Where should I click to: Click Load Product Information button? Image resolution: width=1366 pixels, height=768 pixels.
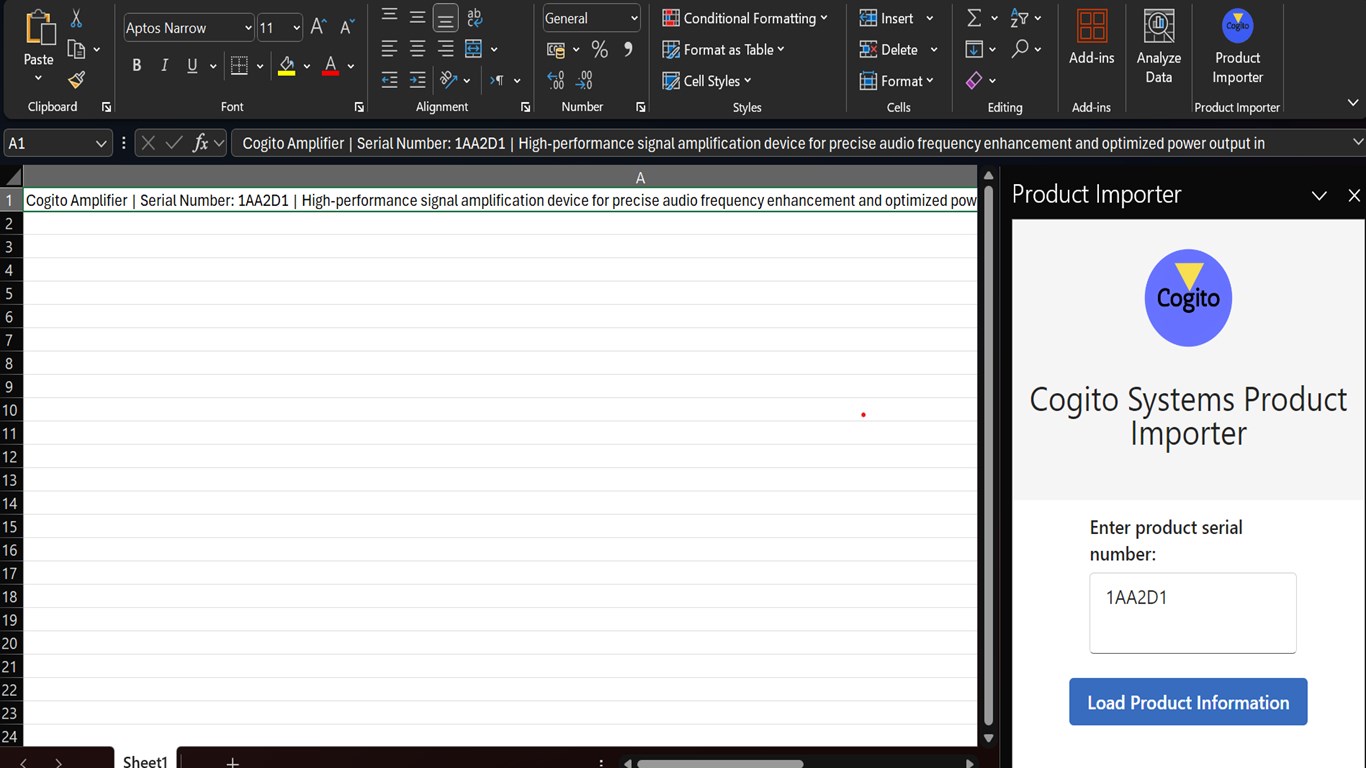point(1188,702)
